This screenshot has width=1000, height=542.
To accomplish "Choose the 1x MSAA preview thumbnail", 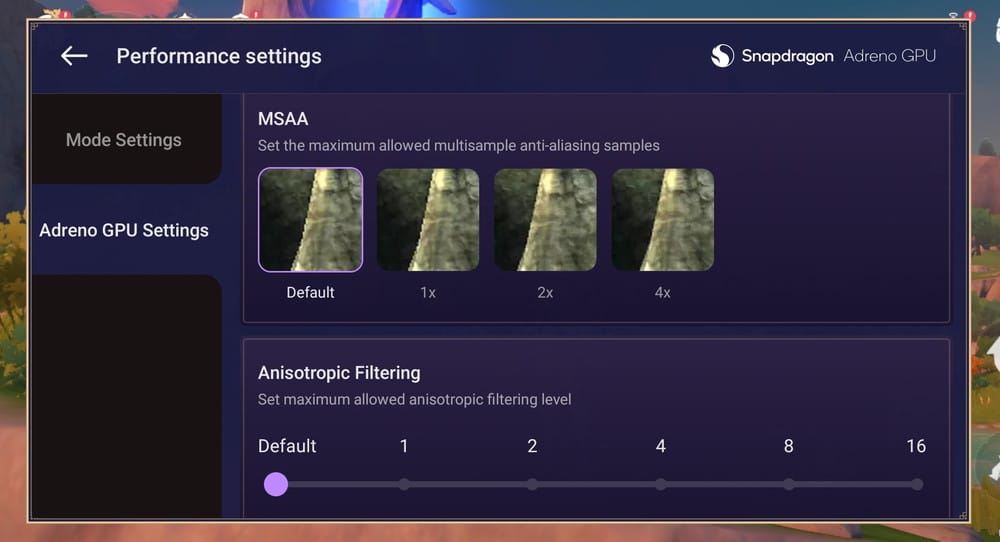I will (x=428, y=220).
